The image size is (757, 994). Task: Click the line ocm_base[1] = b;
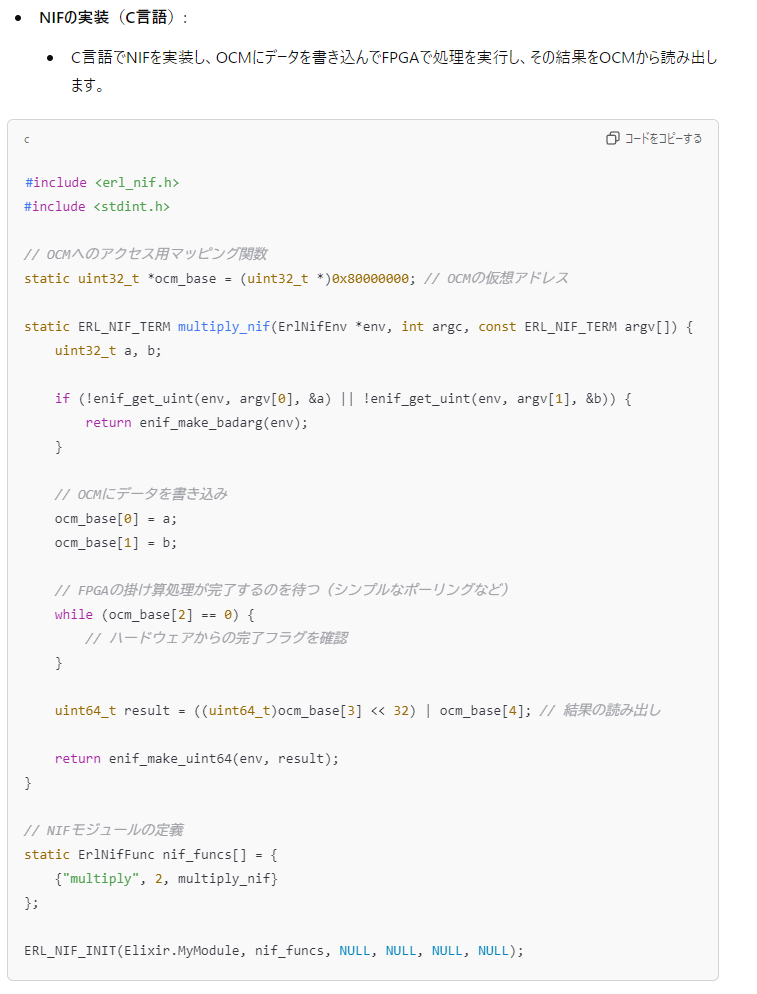tap(115, 543)
